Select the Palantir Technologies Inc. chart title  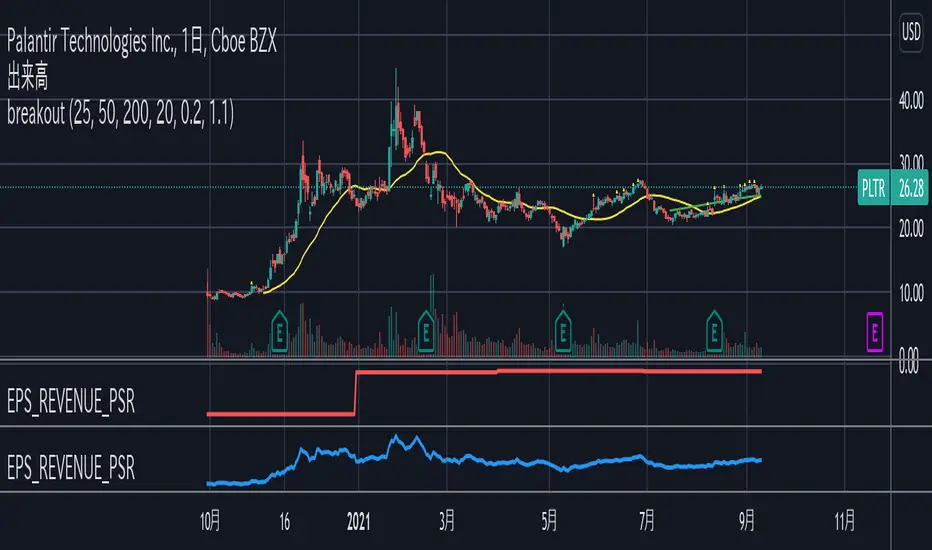[141, 42]
